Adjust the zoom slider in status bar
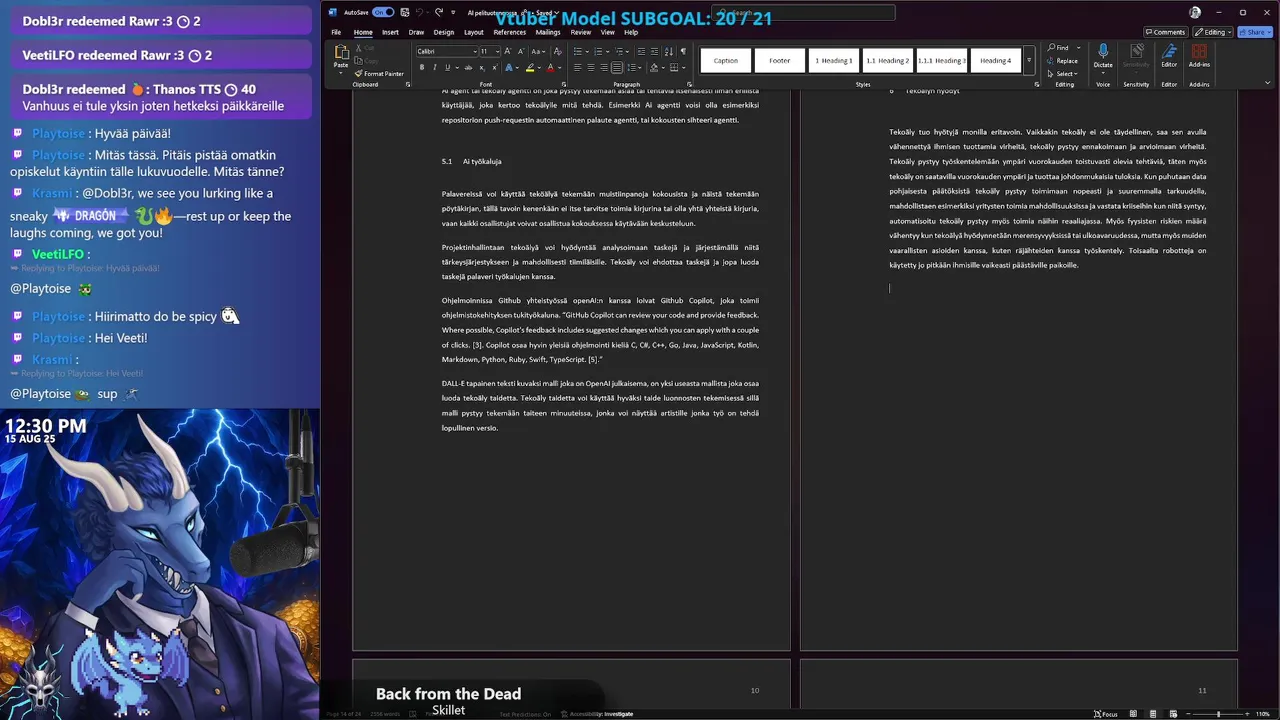This screenshot has height=720, width=1280. click(x=1218, y=714)
